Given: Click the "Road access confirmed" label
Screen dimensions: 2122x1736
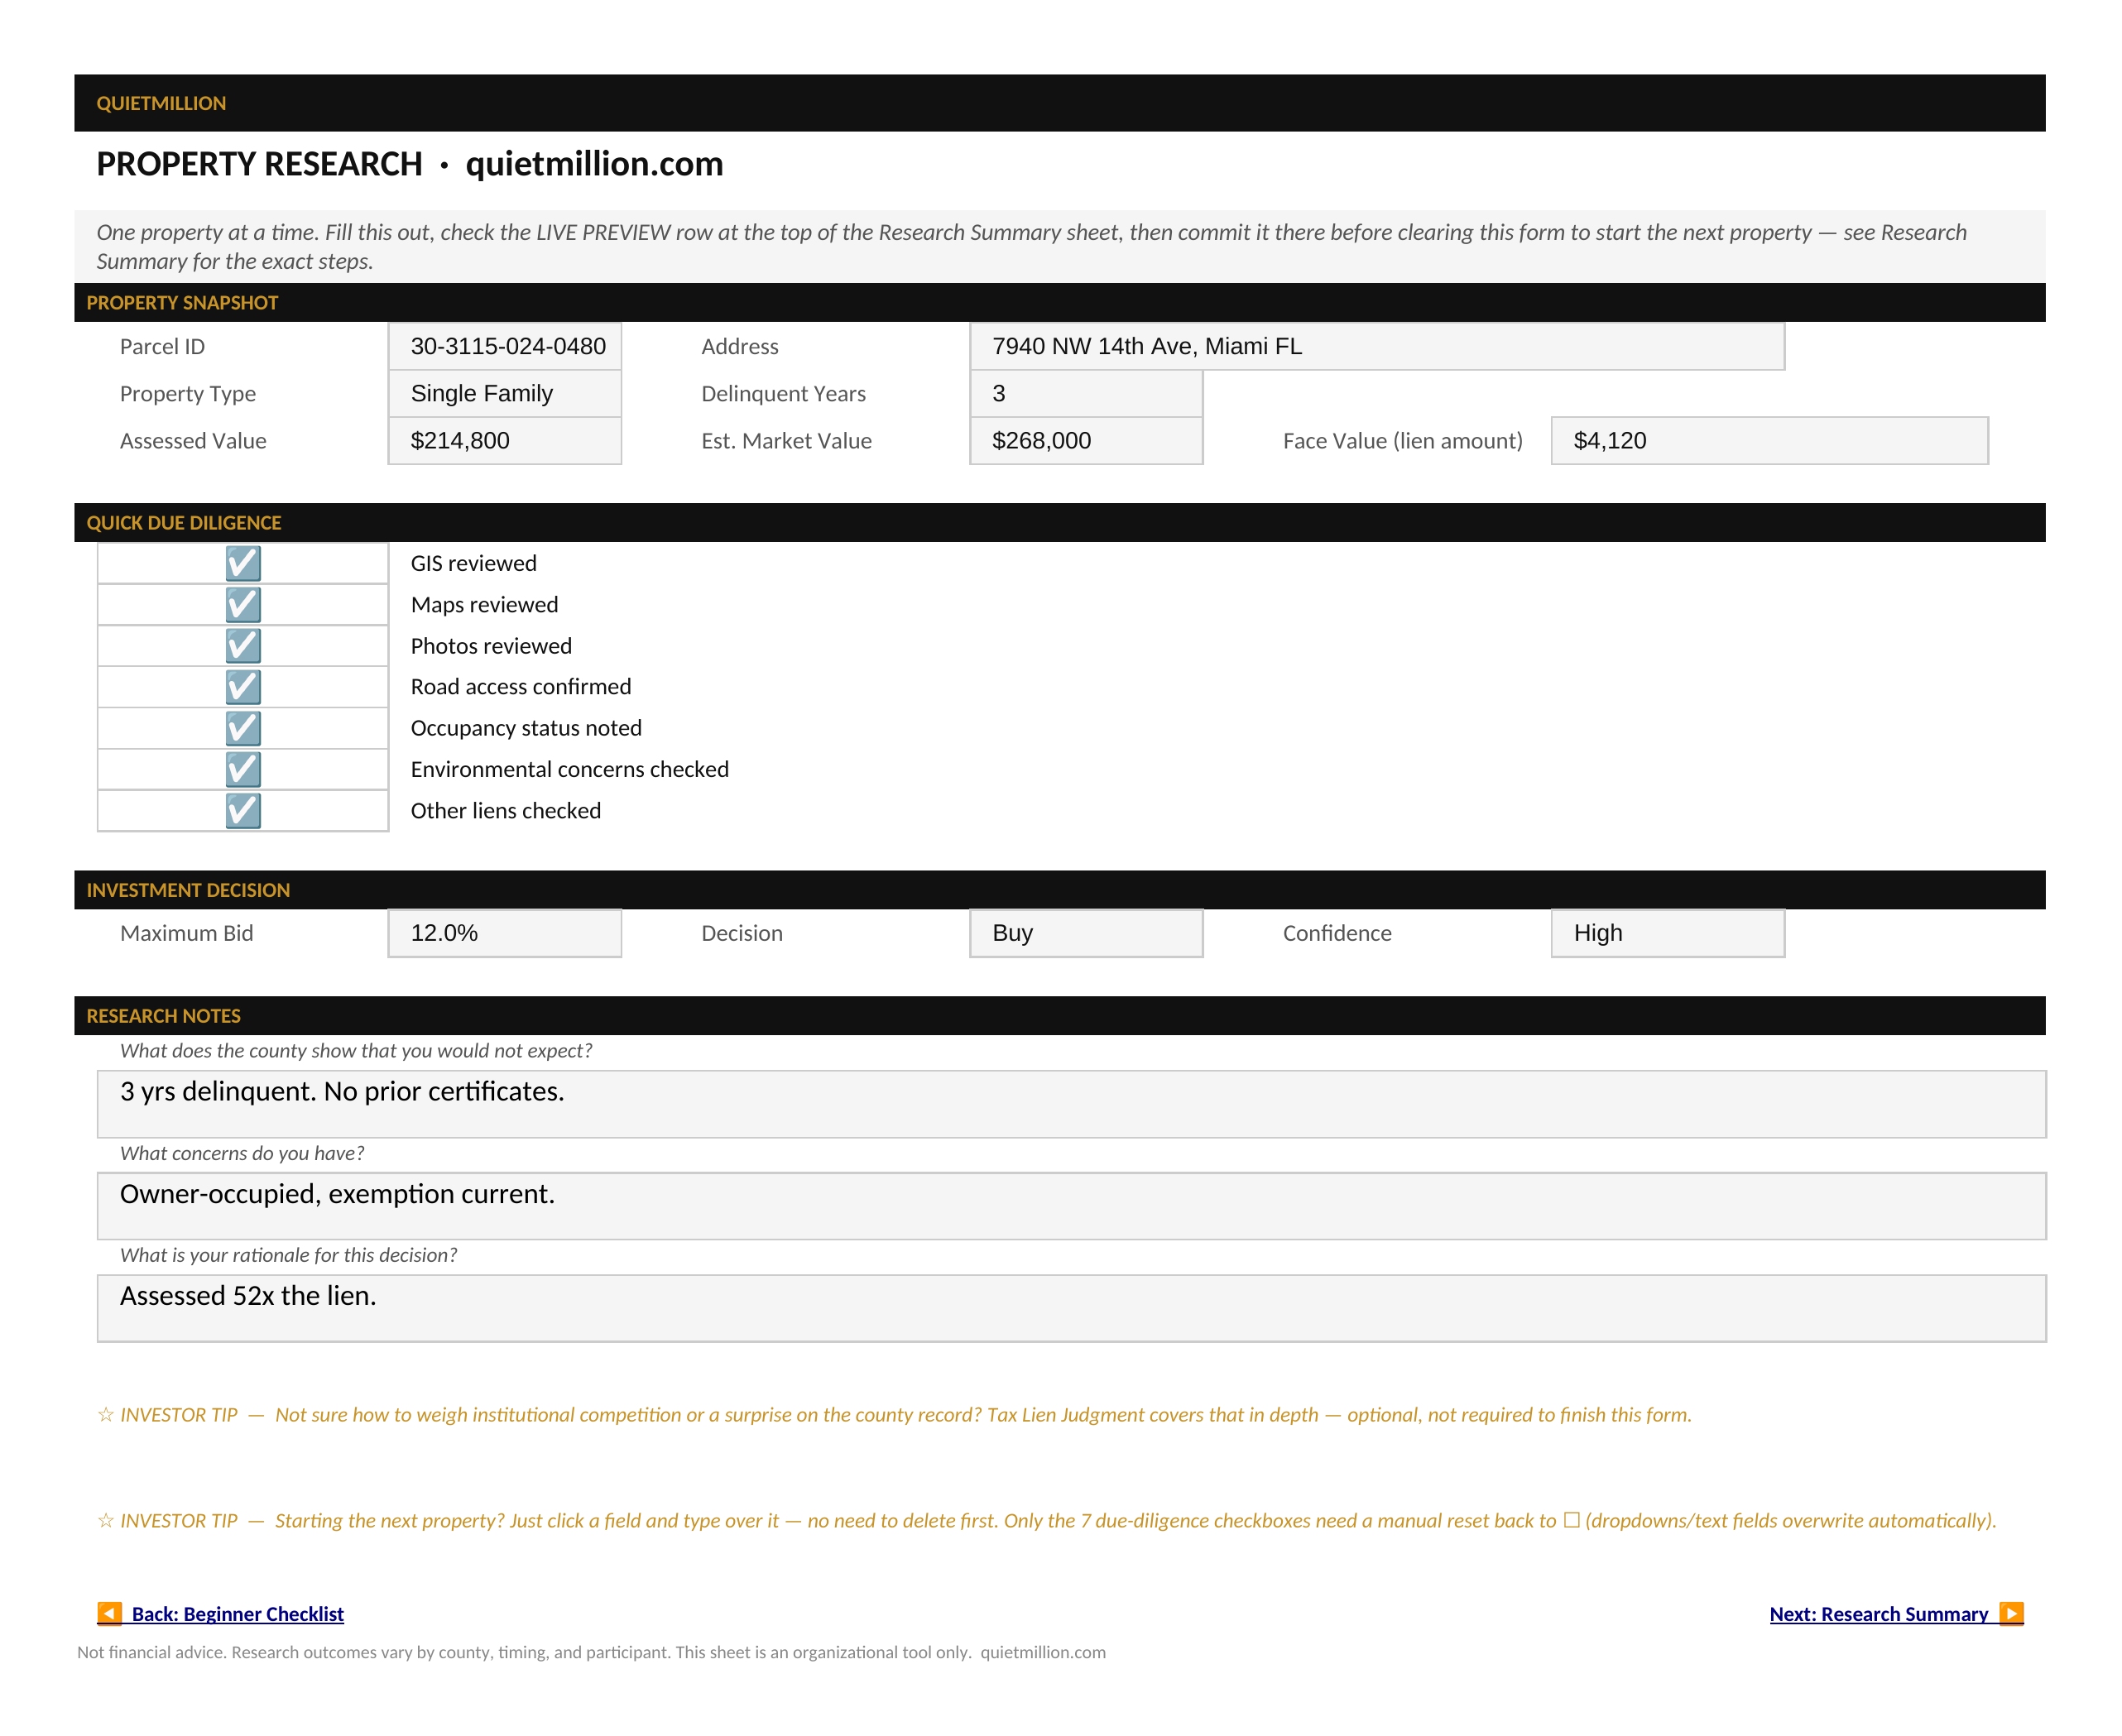Looking at the screenshot, I should 521,687.
